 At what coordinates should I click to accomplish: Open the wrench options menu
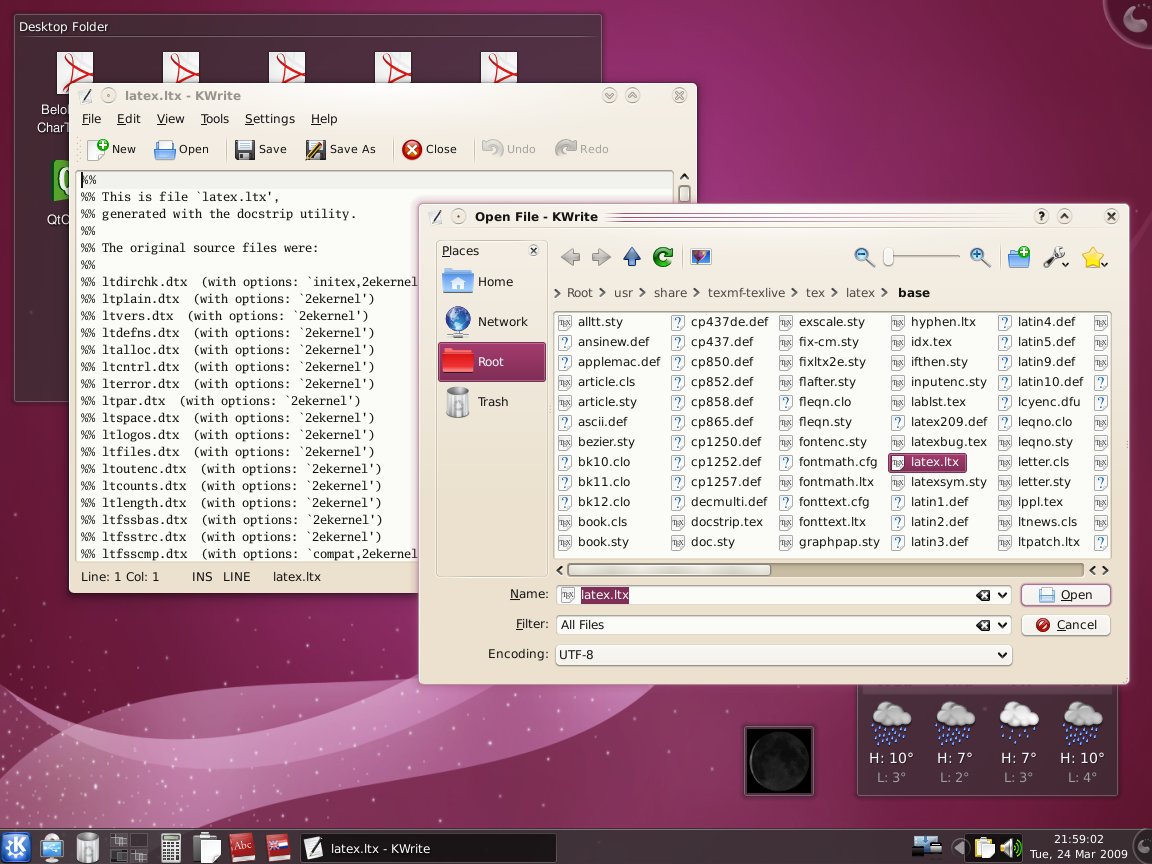[1056, 257]
